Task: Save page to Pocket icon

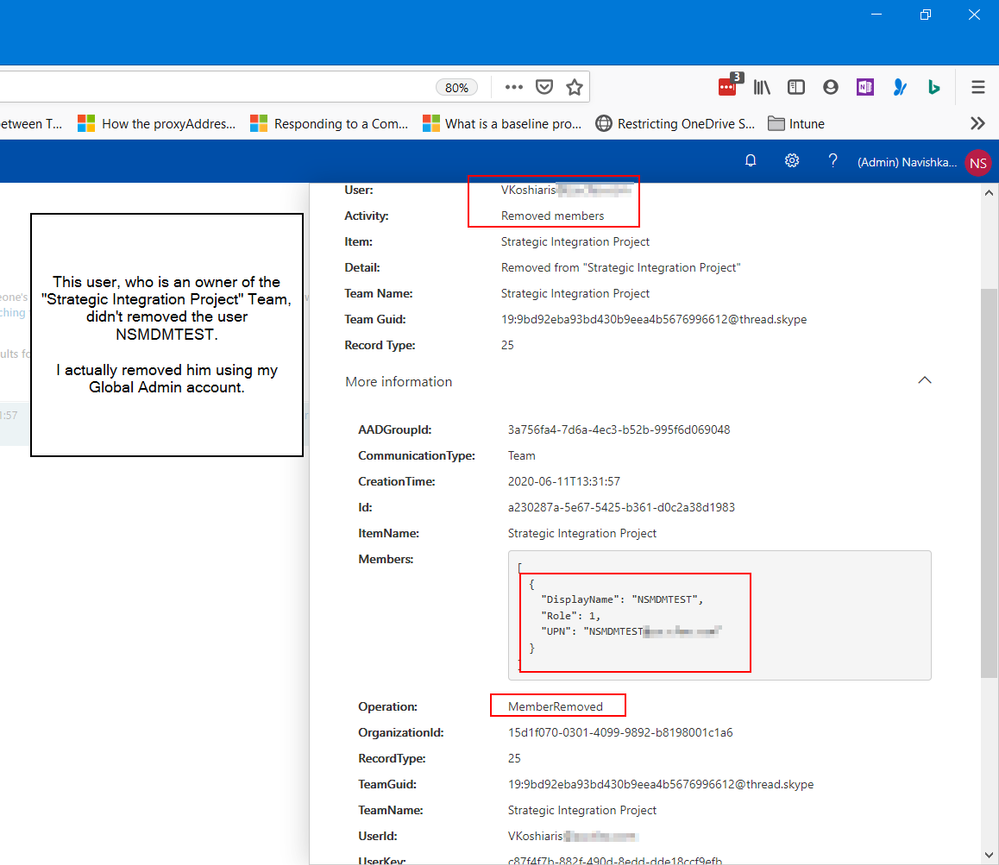Action: pos(544,87)
